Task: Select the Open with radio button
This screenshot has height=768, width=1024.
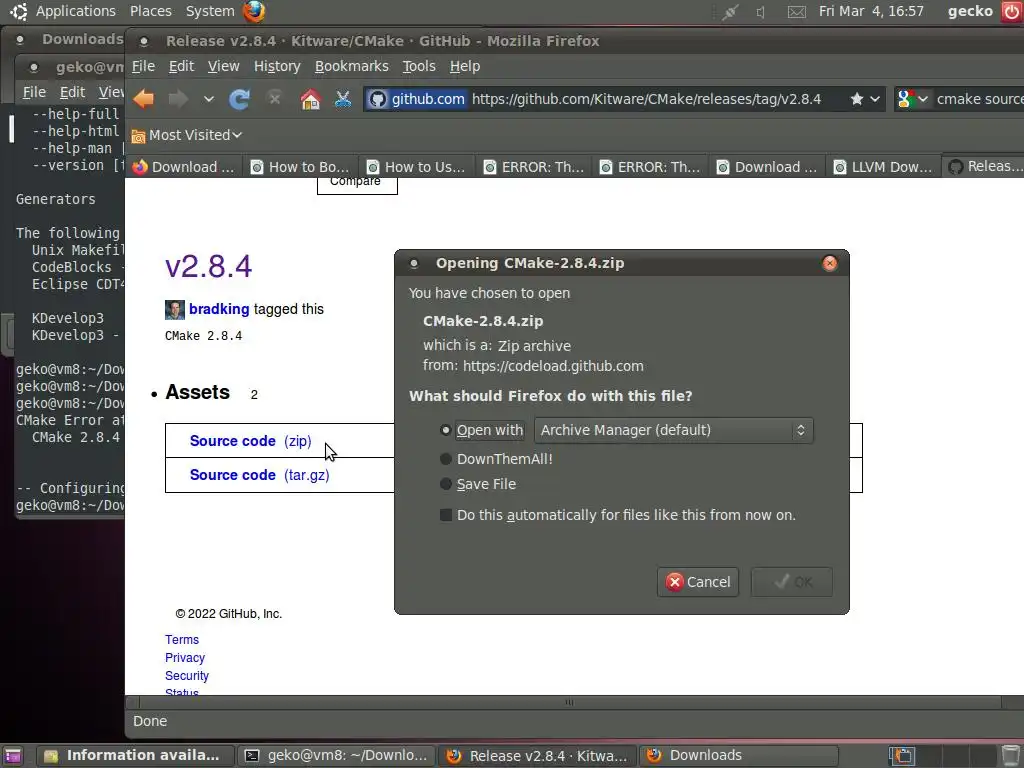Action: point(446,430)
